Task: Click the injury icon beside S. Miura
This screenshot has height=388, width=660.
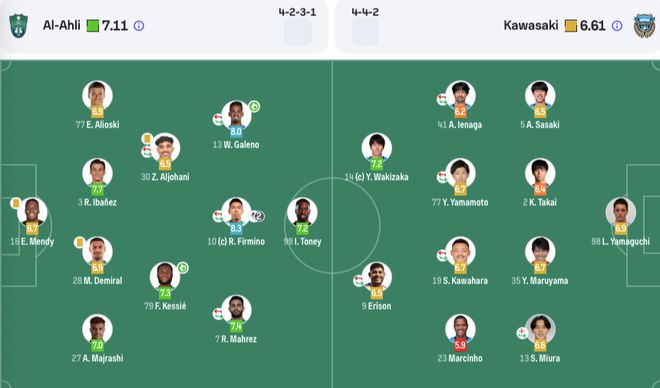Action: click(522, 333)
